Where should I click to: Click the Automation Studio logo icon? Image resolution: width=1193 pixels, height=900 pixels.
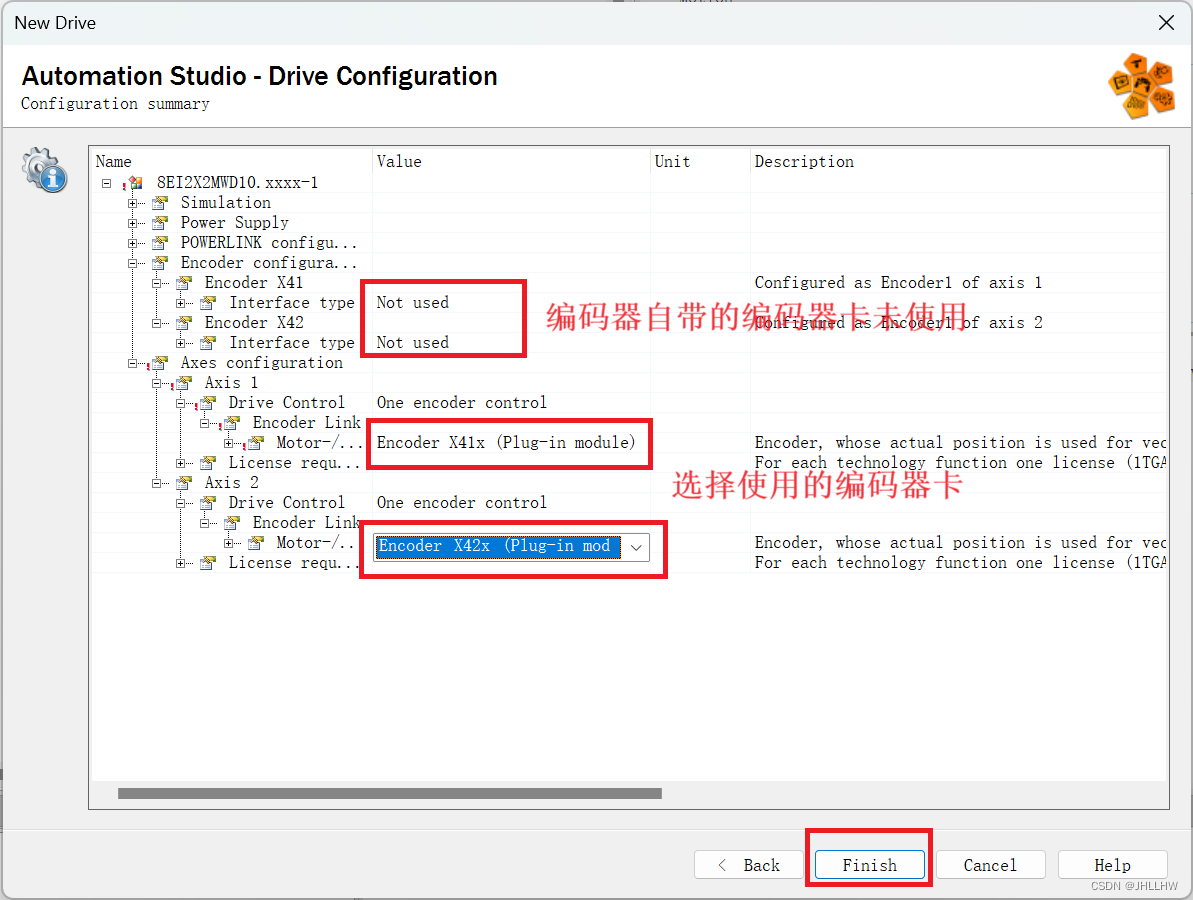point(1141,86)
